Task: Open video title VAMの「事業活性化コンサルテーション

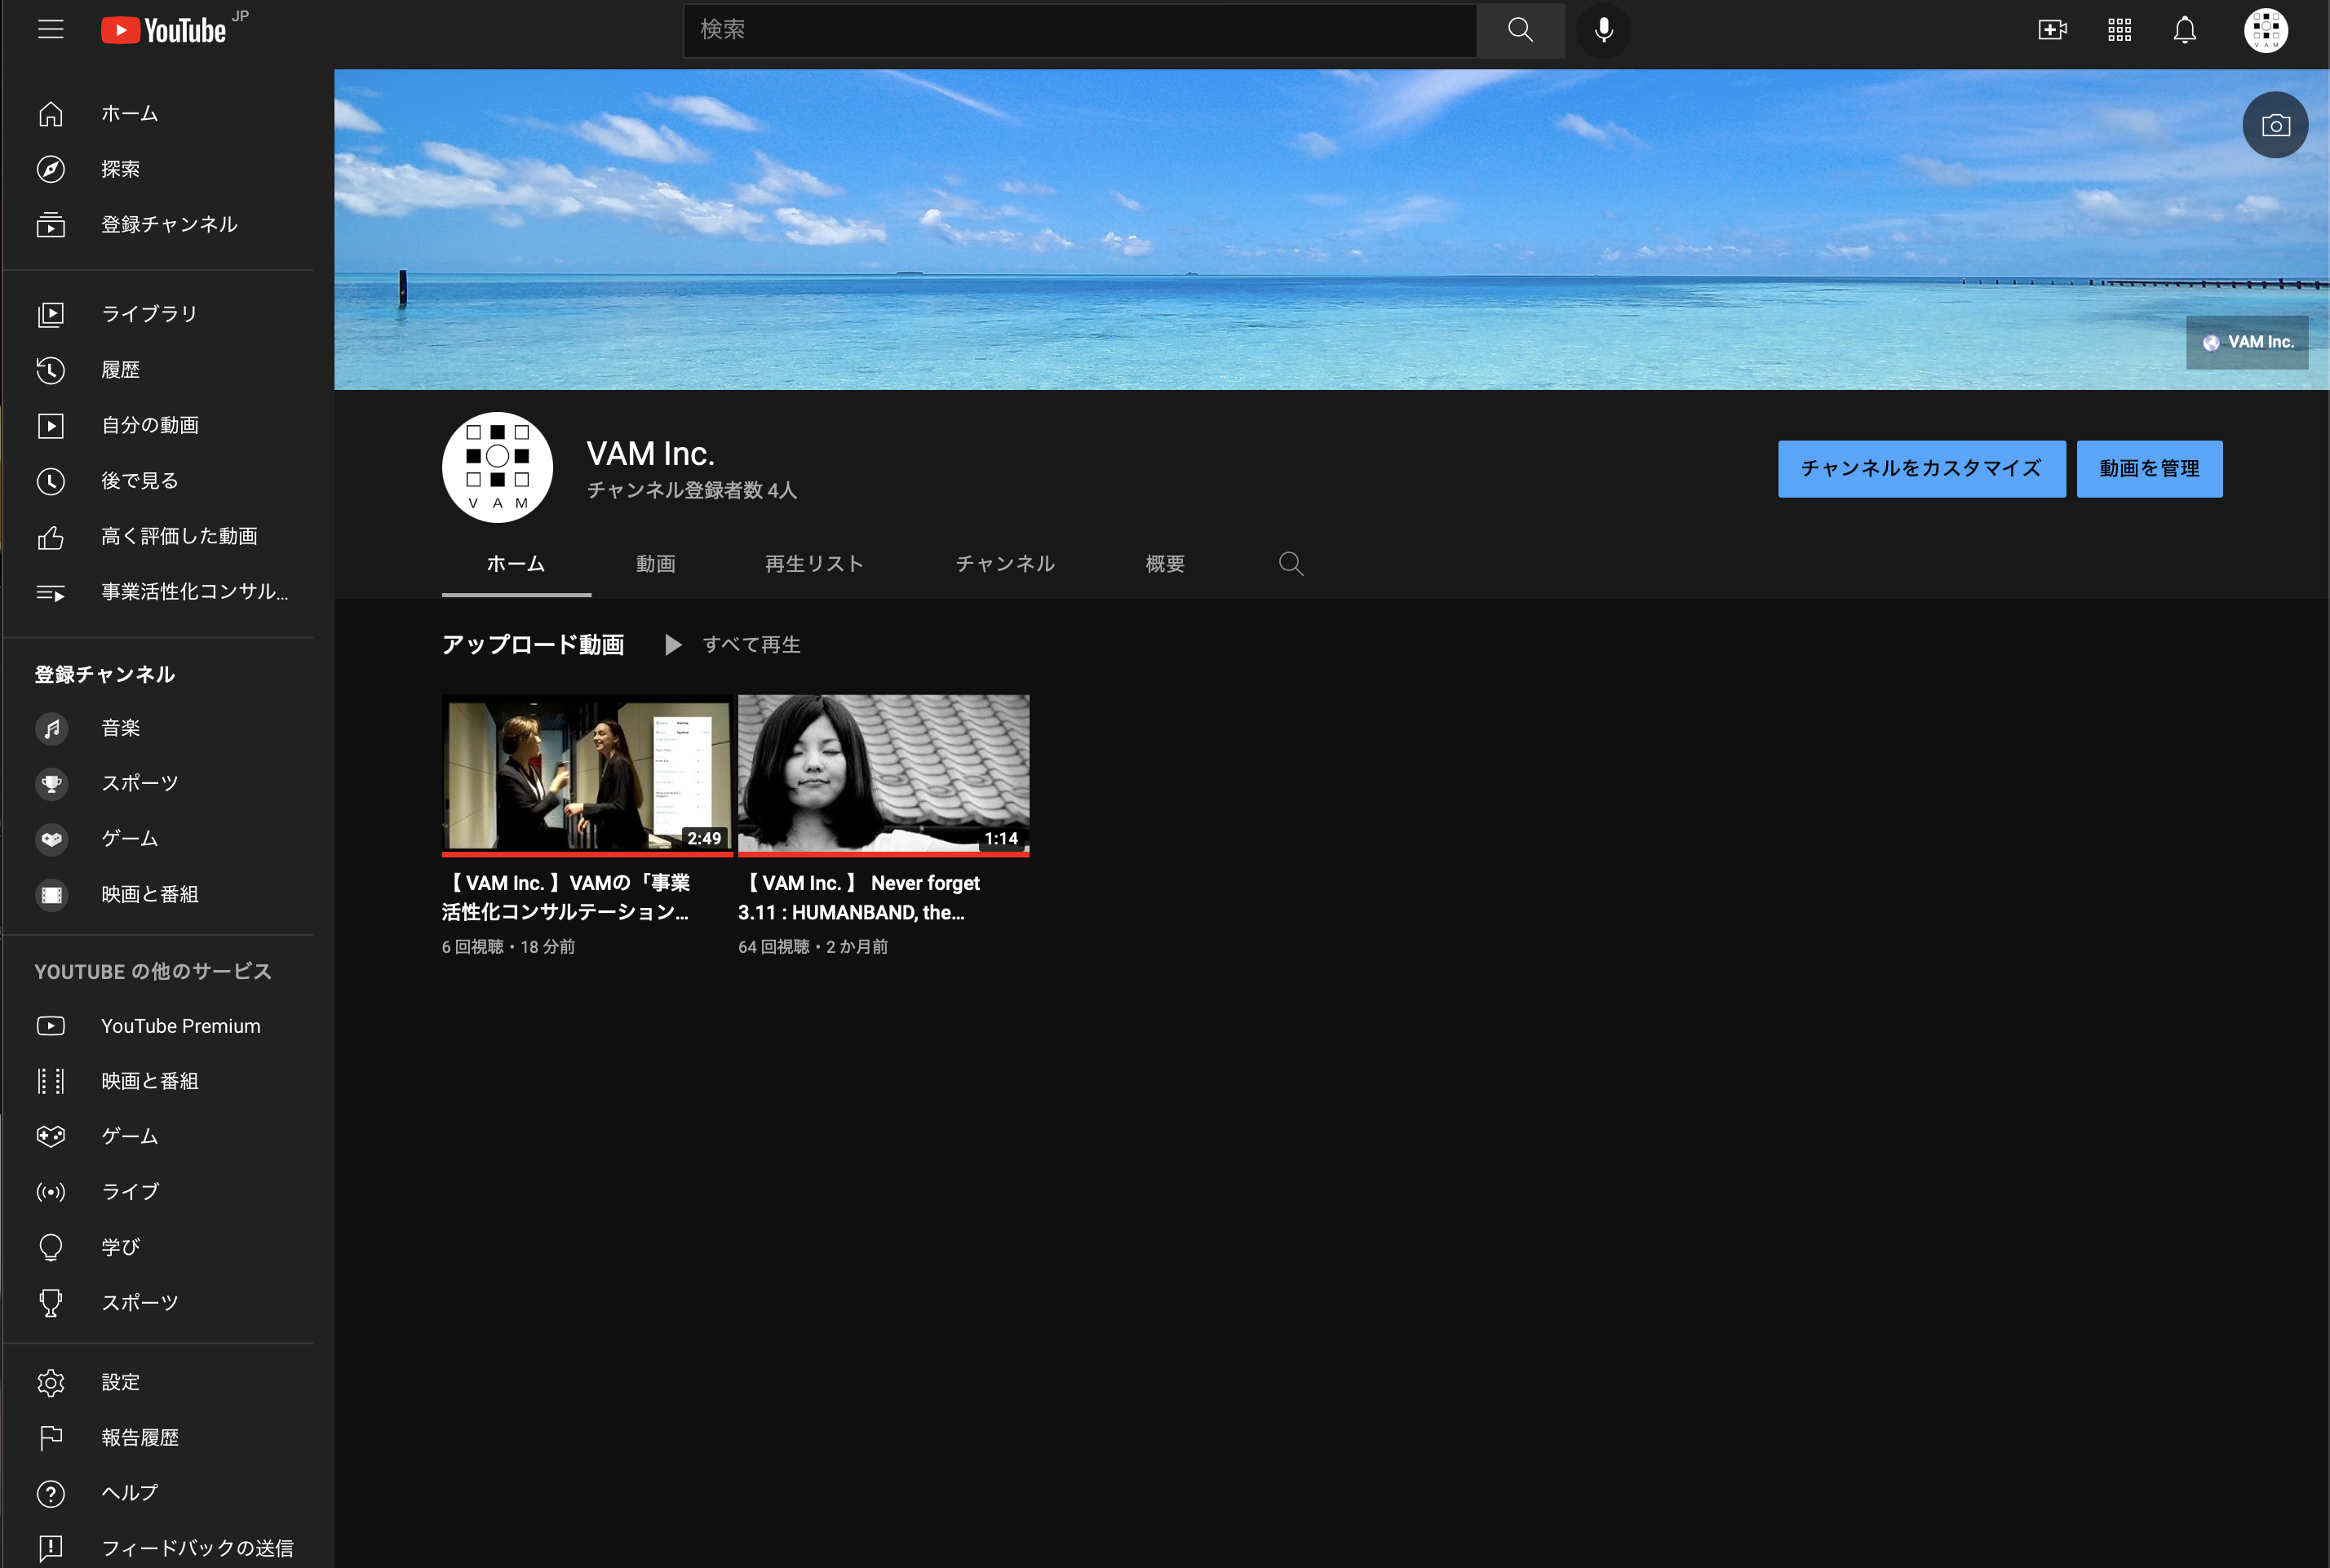Action: click(x=566, y=897)
